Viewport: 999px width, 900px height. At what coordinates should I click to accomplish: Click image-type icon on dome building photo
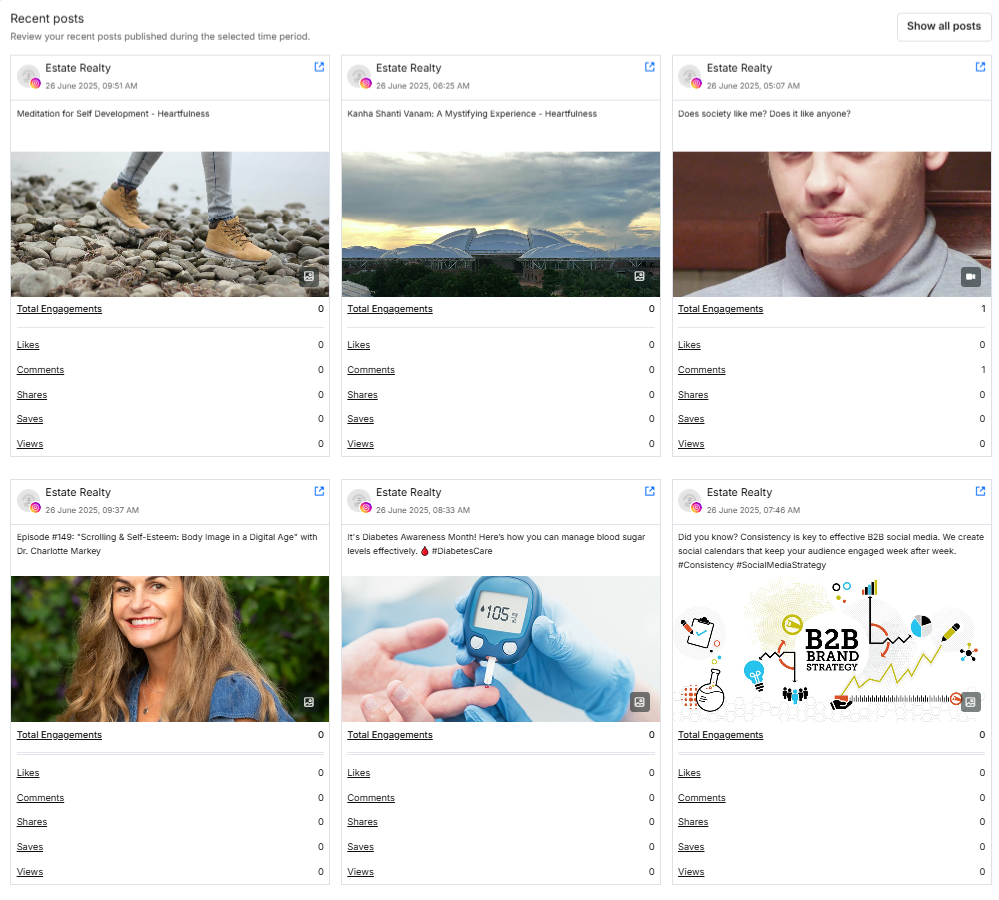640,276
